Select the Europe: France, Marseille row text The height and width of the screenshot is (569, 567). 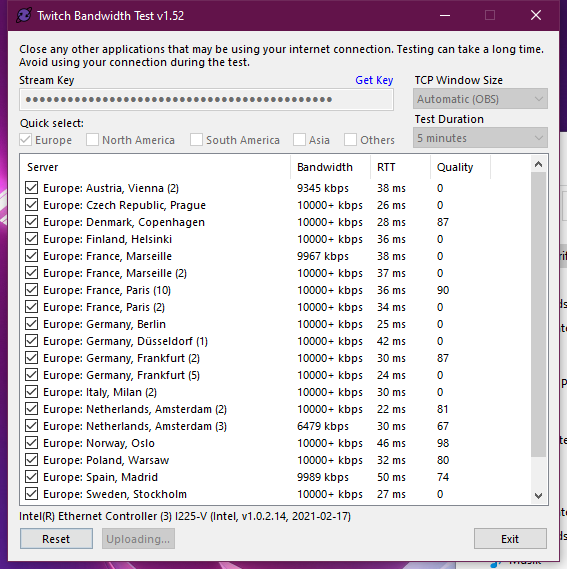pos(107,256)
